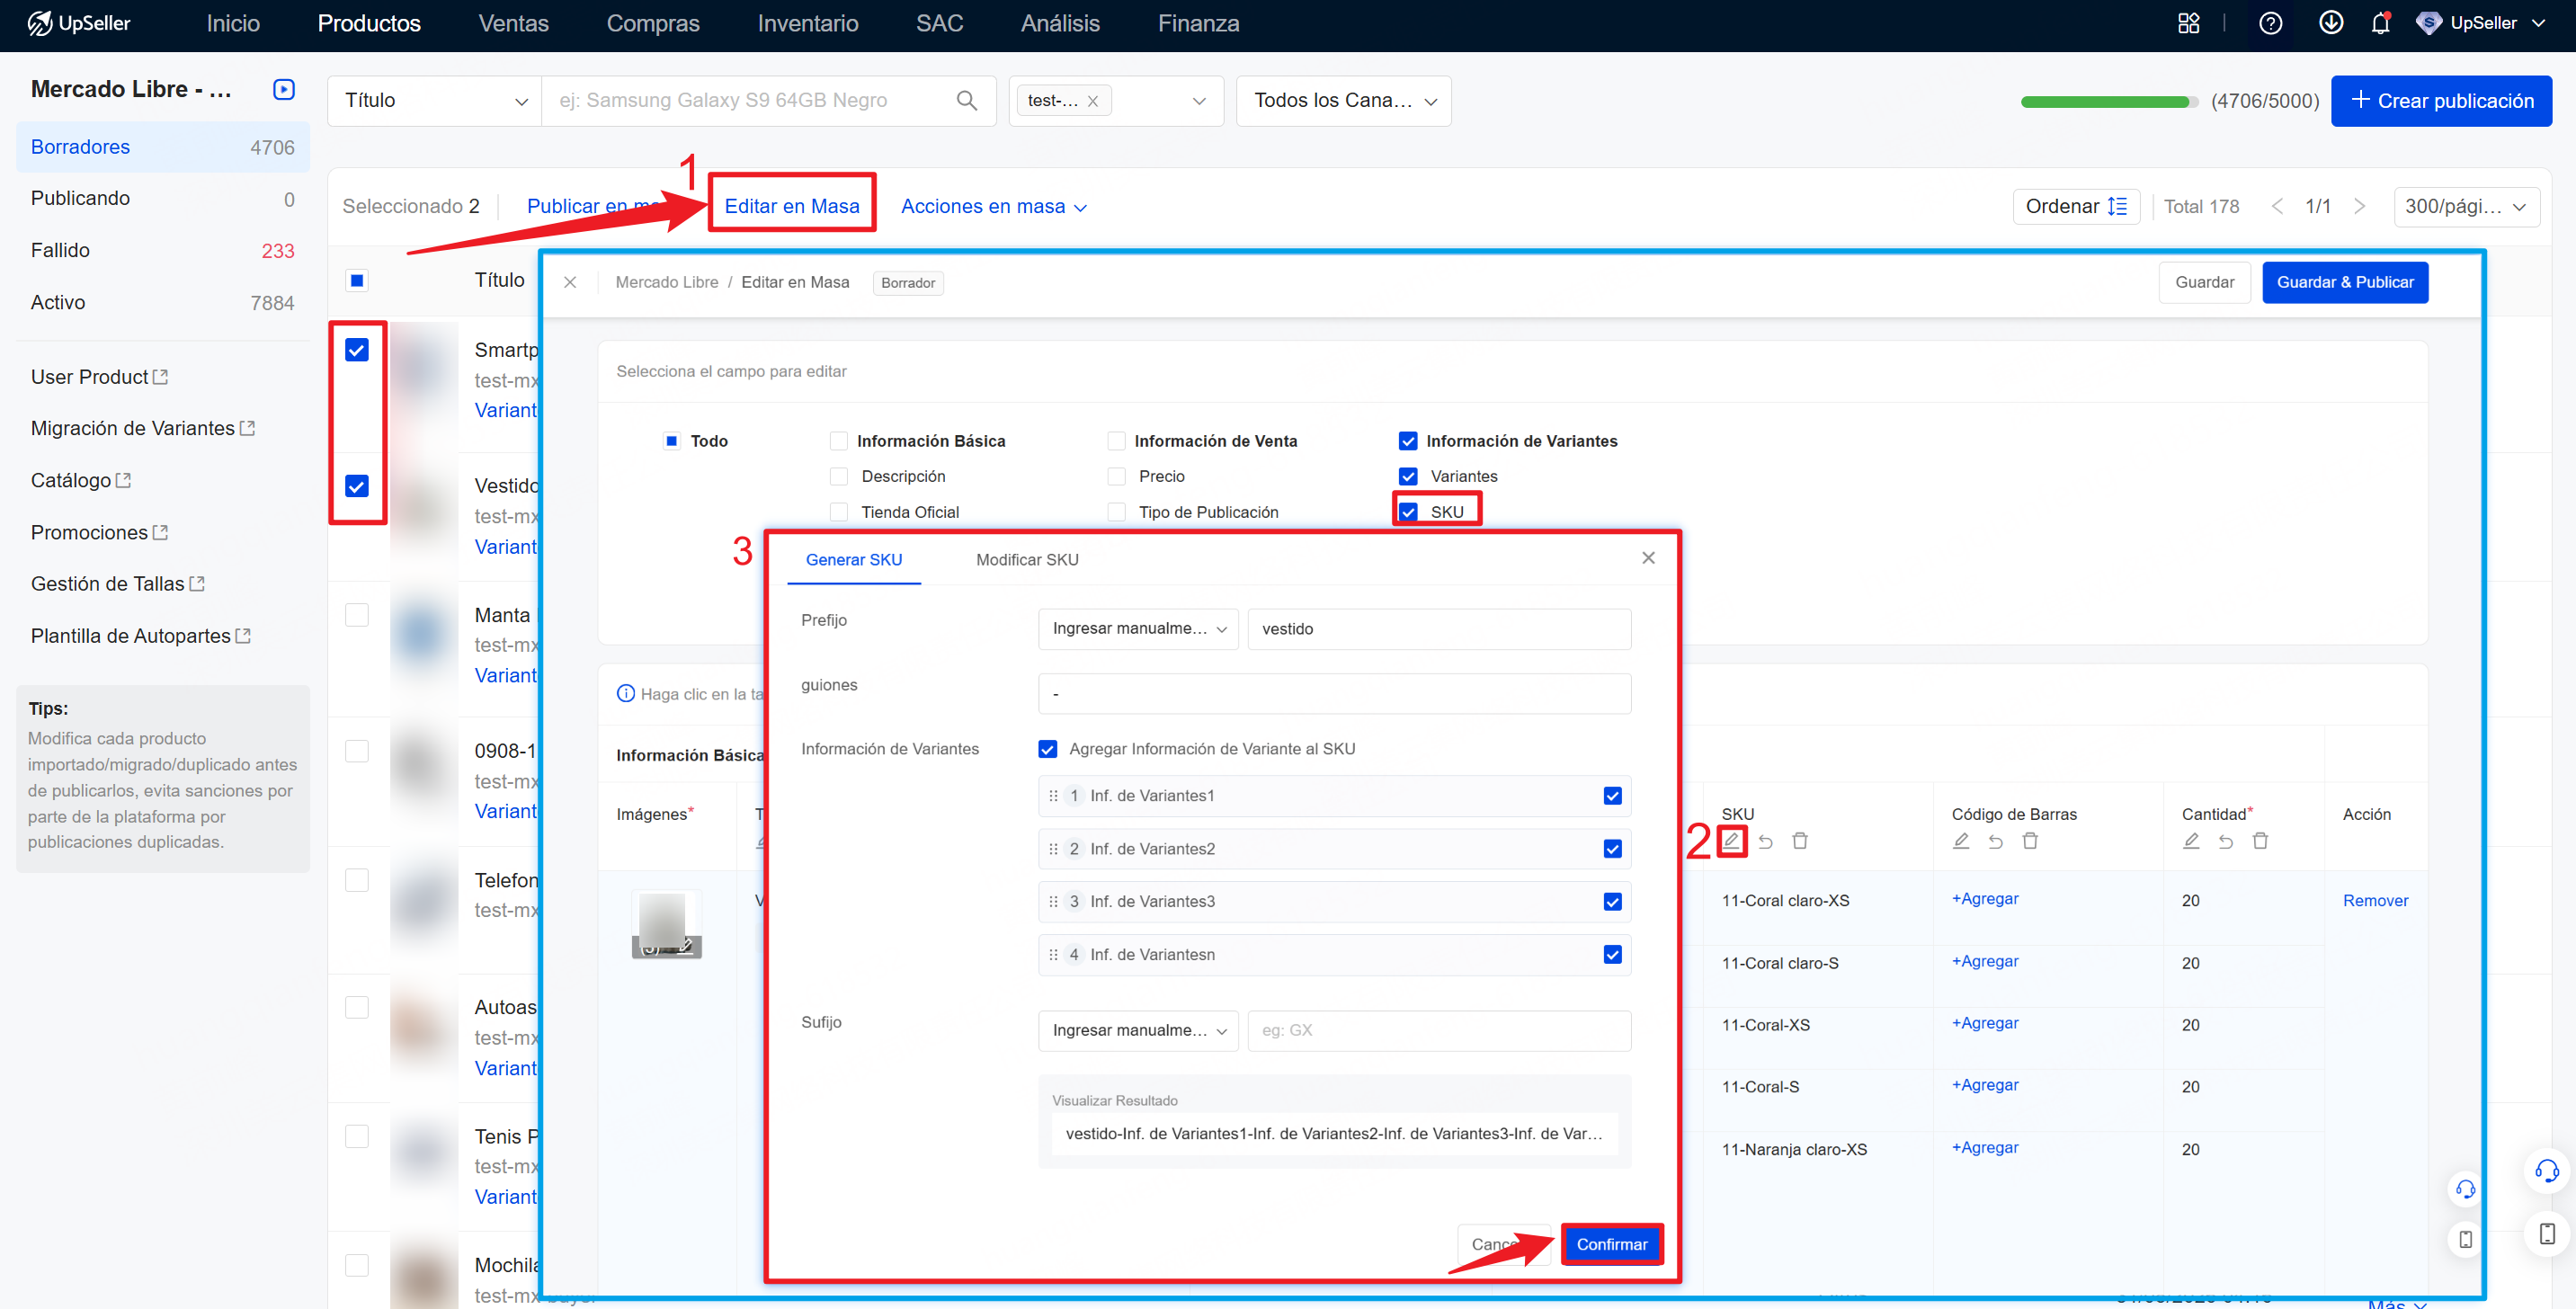The height and width of the screenshot is (1309, 2576).
Task: Close the Editar en Masa panel
Action: coord(570,282)
